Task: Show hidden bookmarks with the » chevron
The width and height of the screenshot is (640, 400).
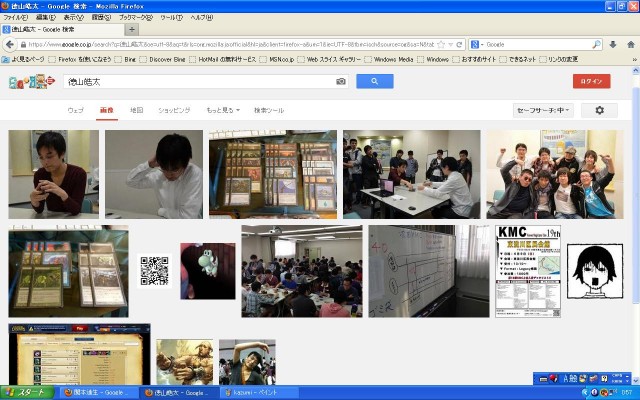Action: coord(634,60)
